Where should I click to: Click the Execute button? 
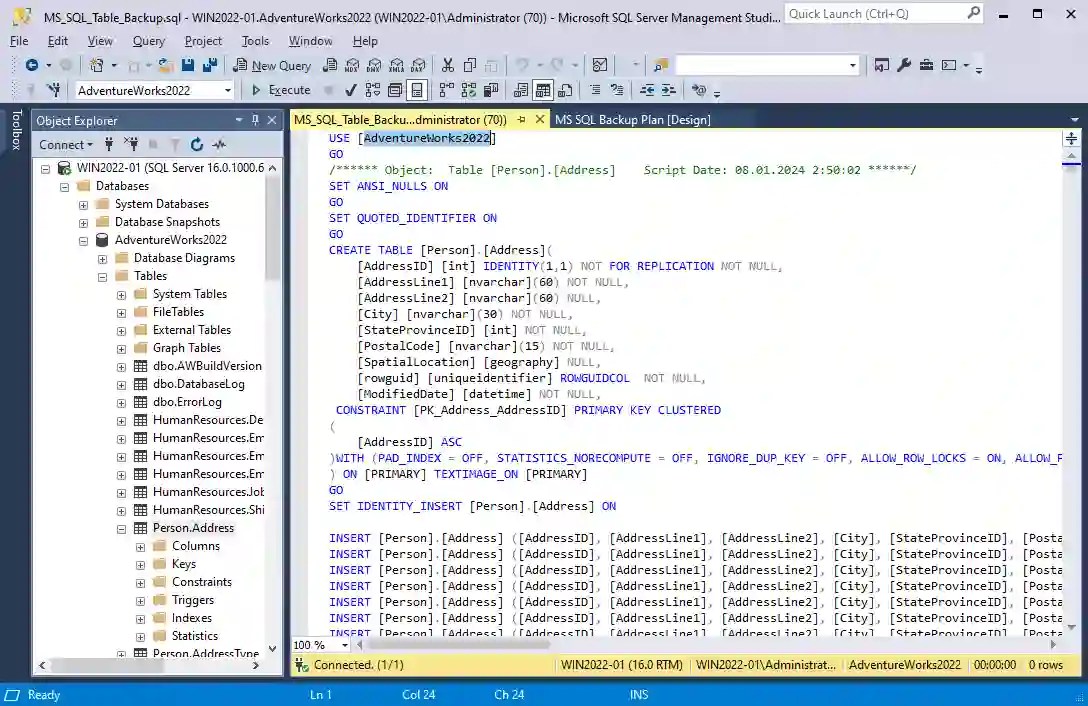click(x=281, y=90)
